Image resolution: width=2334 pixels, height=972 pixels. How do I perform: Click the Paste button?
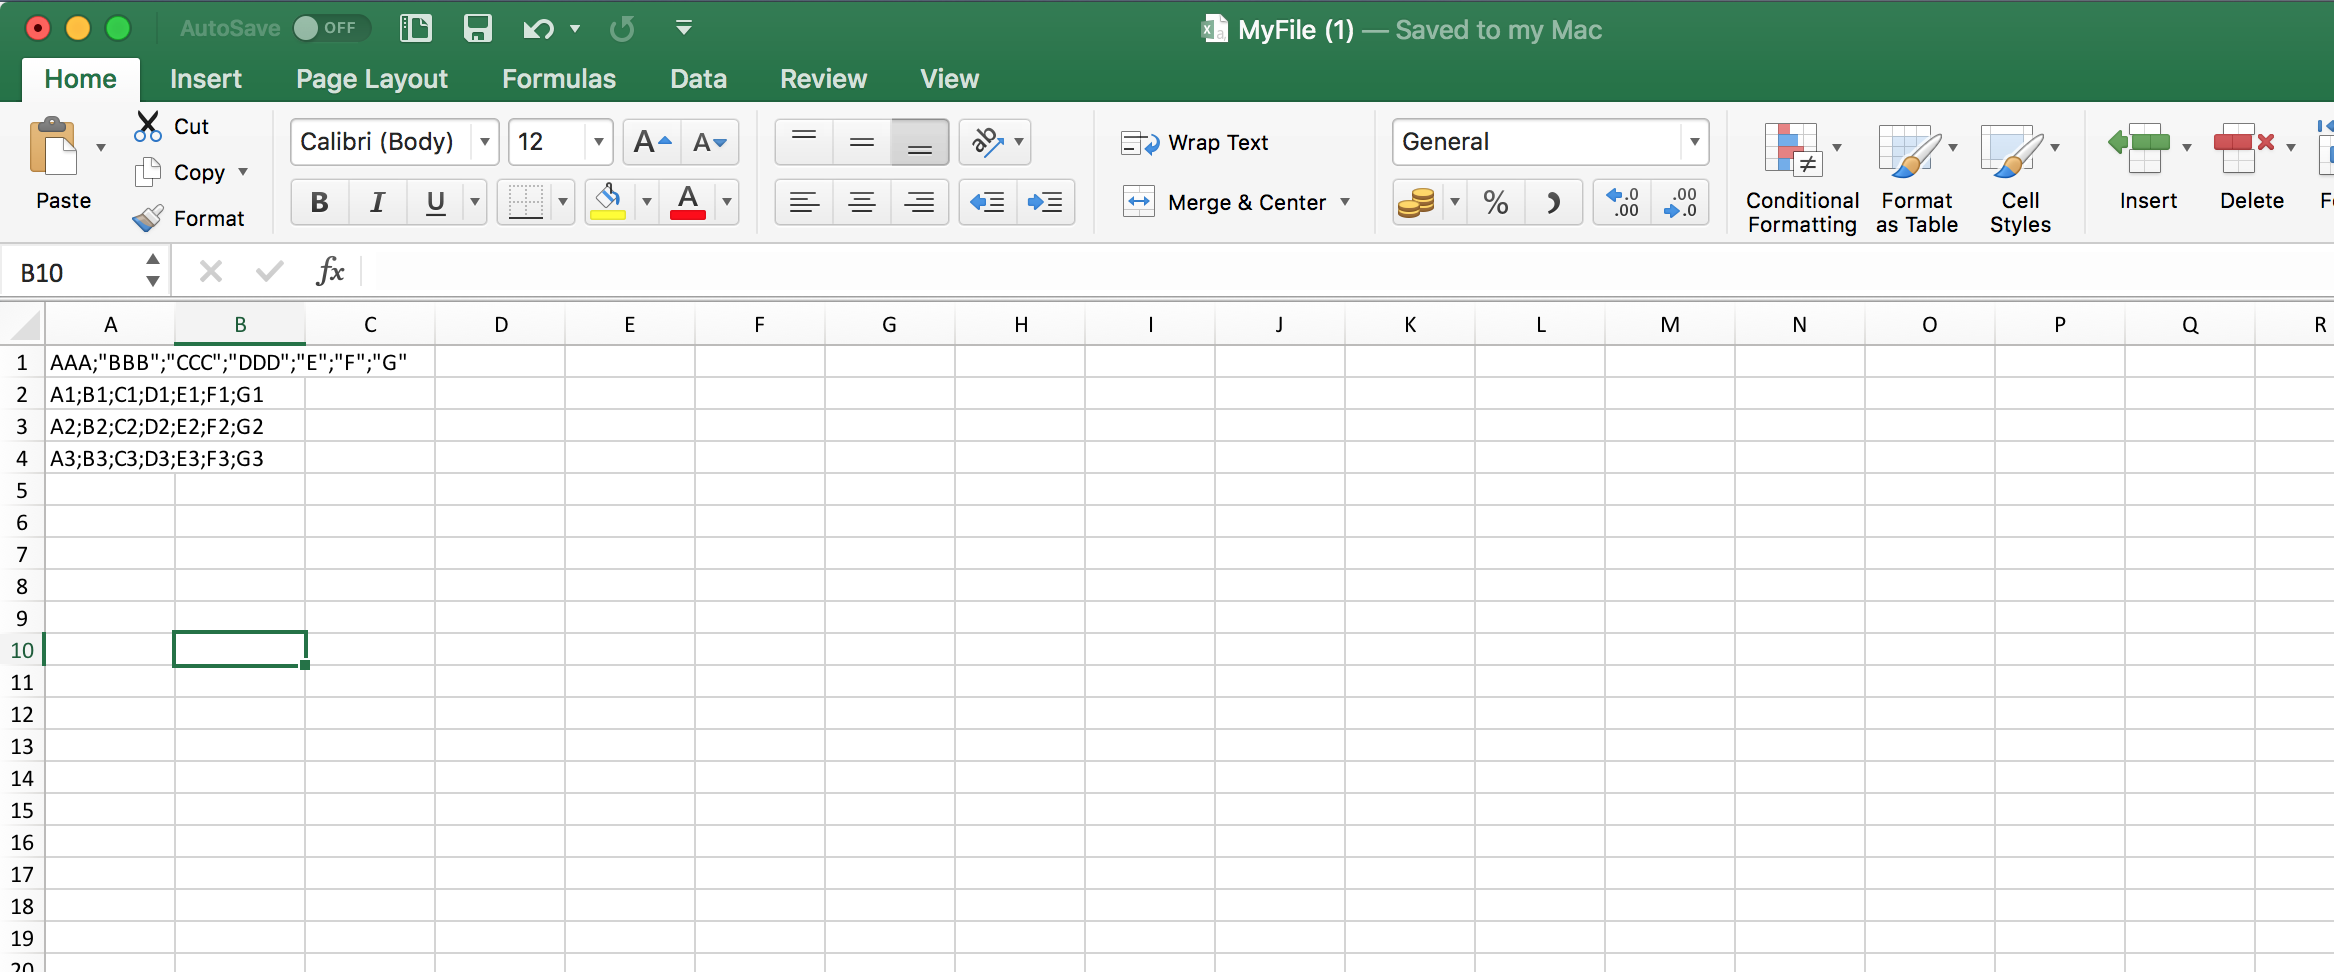coord(62,165)
